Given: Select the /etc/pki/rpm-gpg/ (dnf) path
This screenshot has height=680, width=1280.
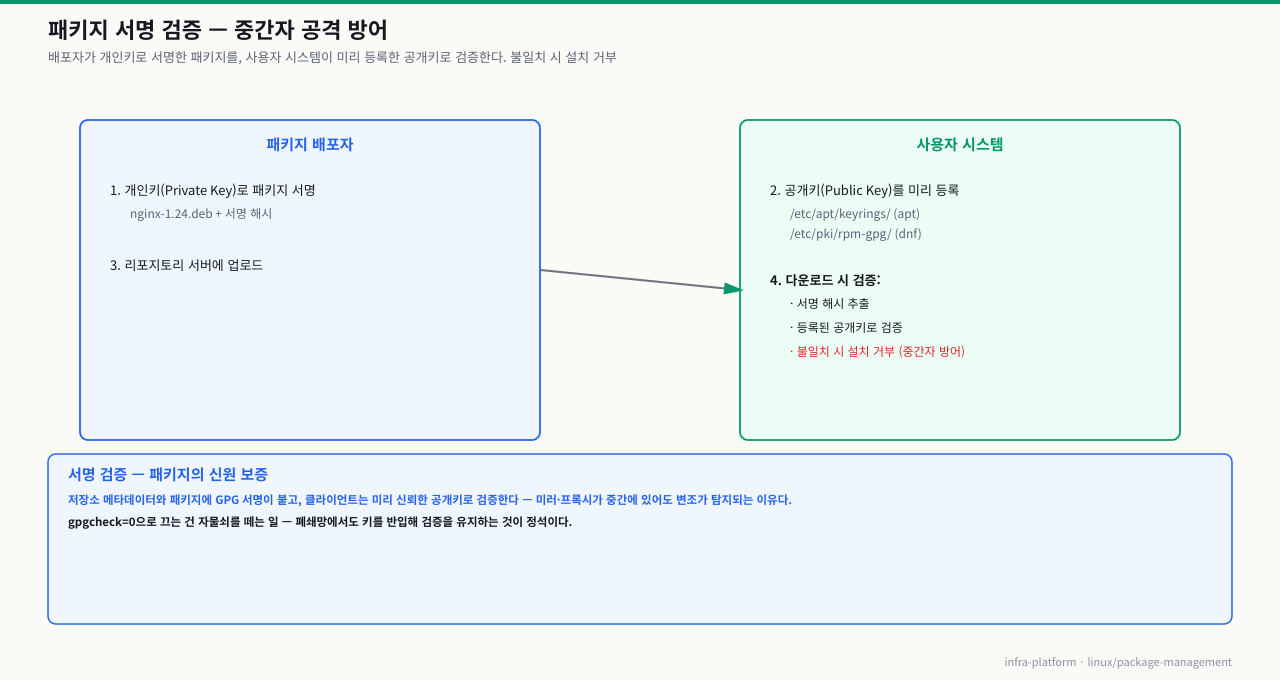Looking at the screenshot, I should tap(856, 234).
